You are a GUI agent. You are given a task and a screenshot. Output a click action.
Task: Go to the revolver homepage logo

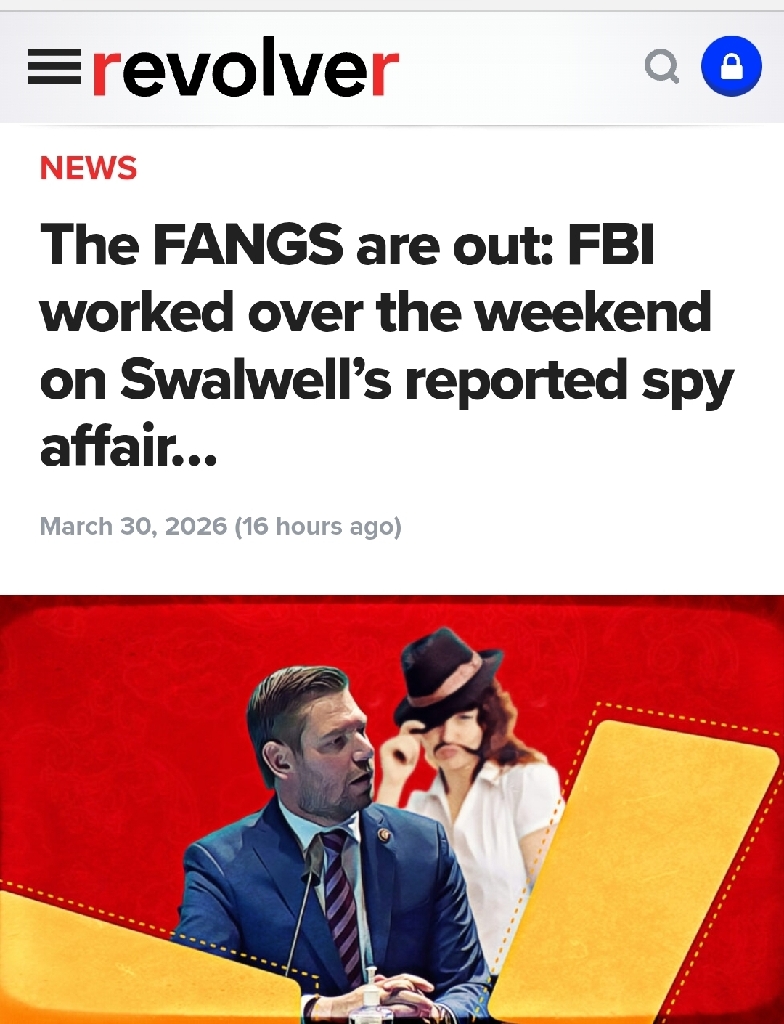[x=245, y=67]
